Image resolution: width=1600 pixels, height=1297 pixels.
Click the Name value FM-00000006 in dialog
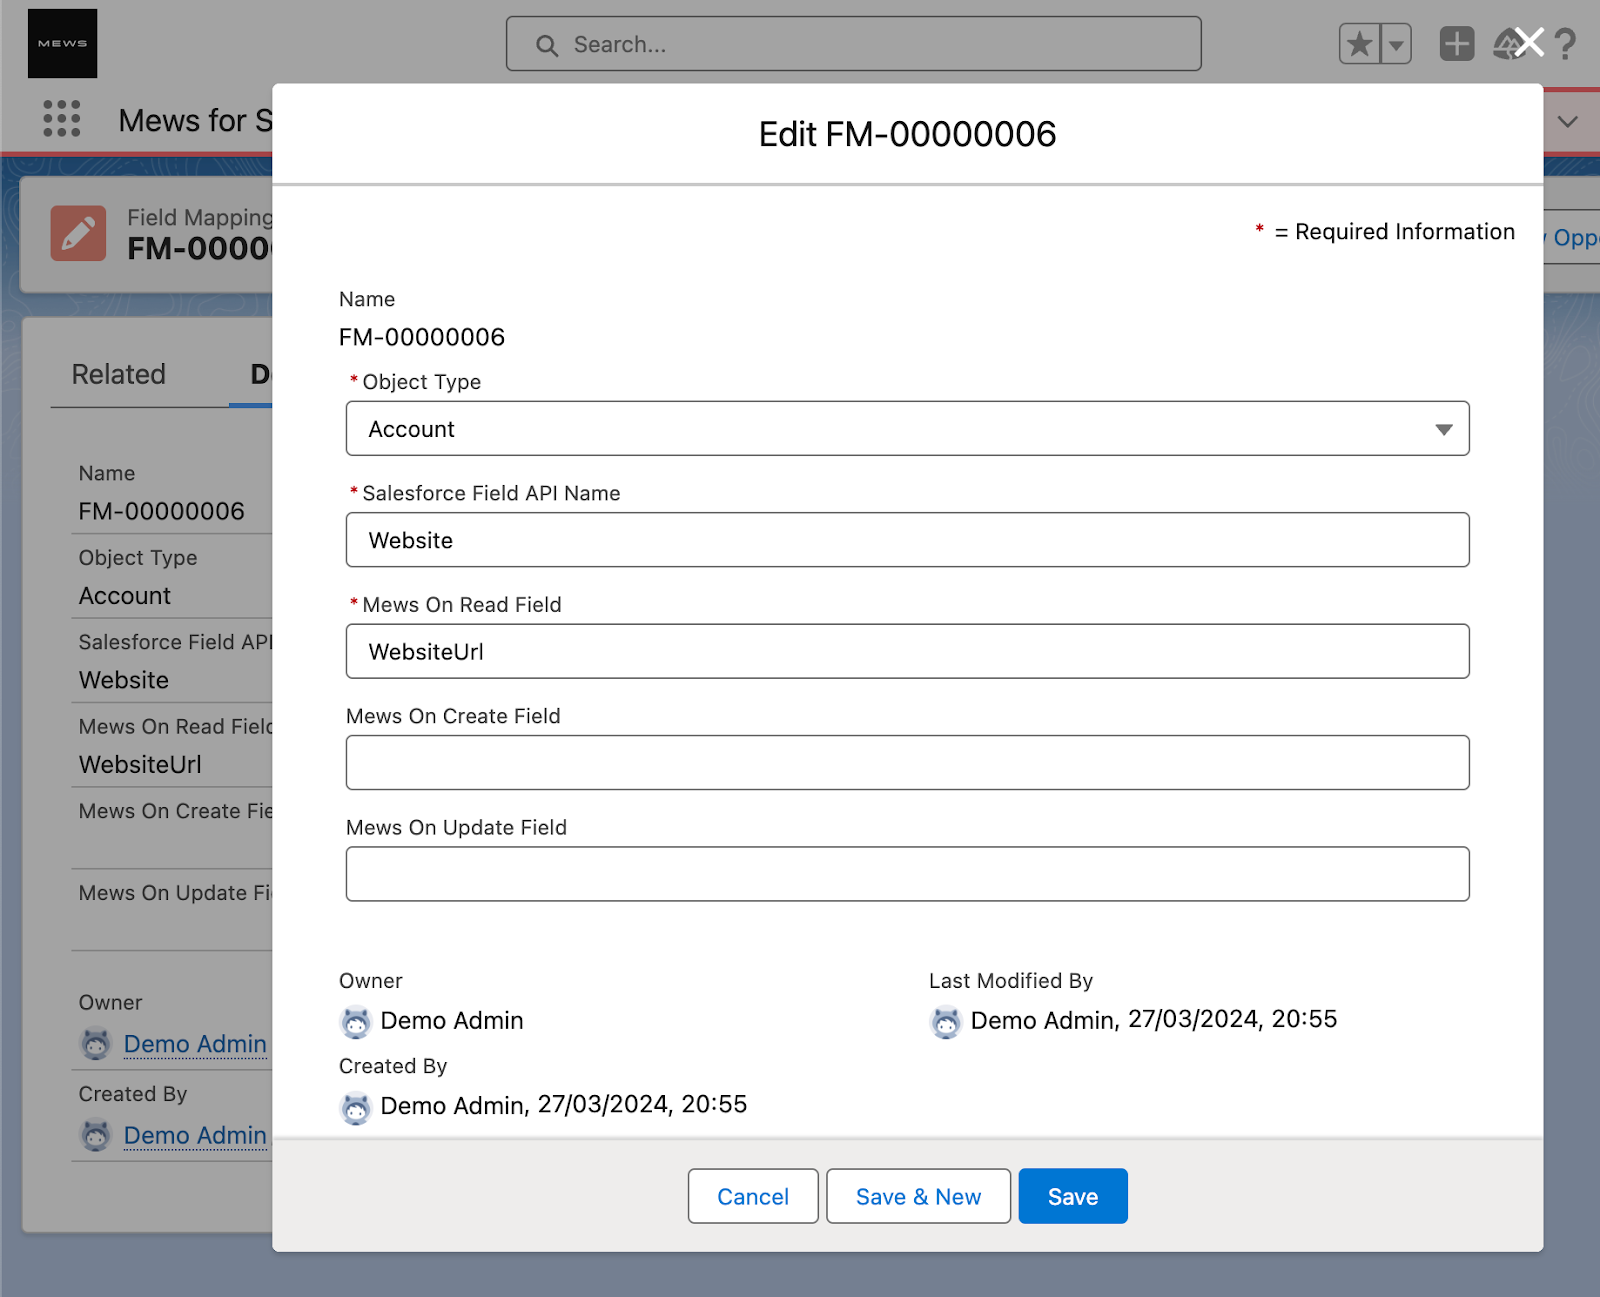[x=422, y=337]
